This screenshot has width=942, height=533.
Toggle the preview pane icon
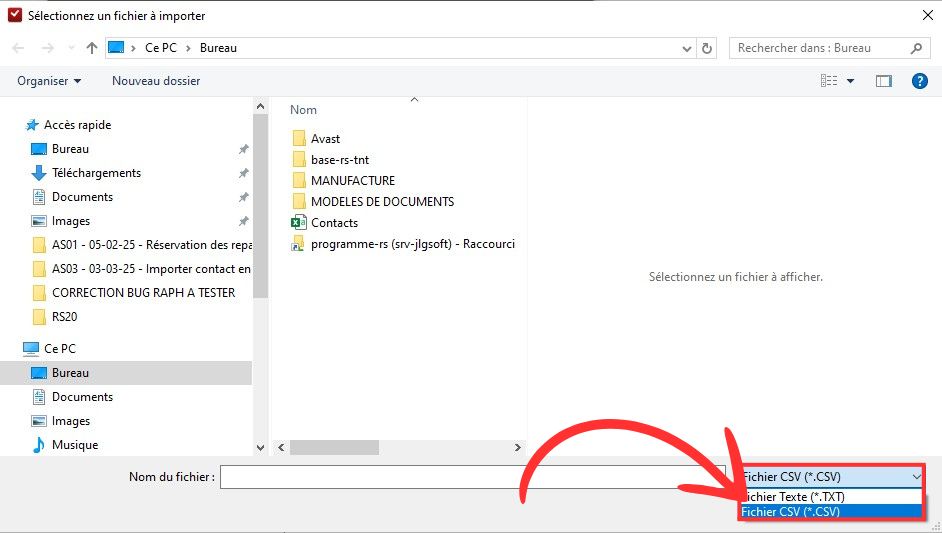tap(883, 81)
